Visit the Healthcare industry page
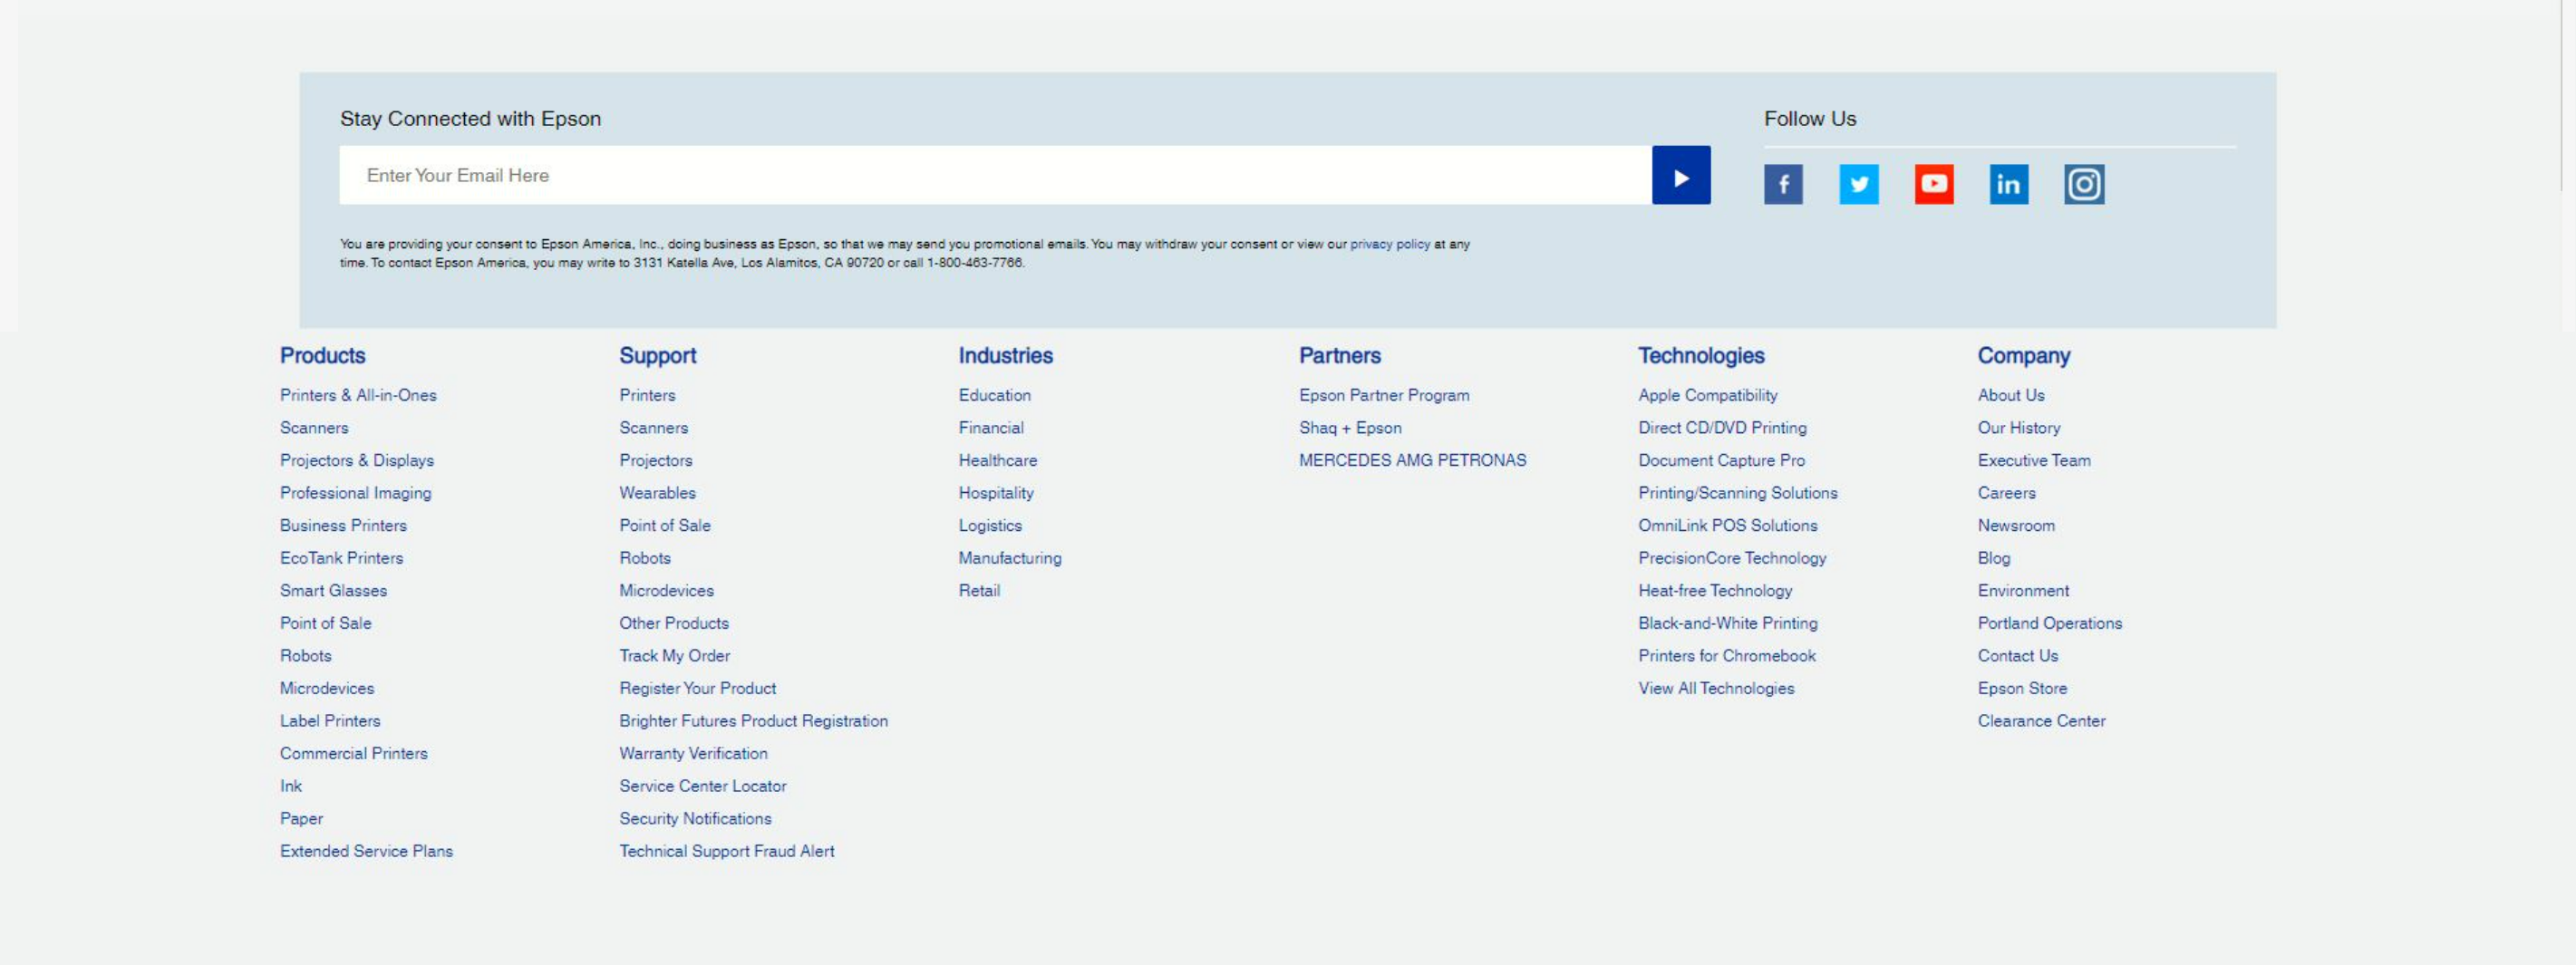 [x=997, y=460]
